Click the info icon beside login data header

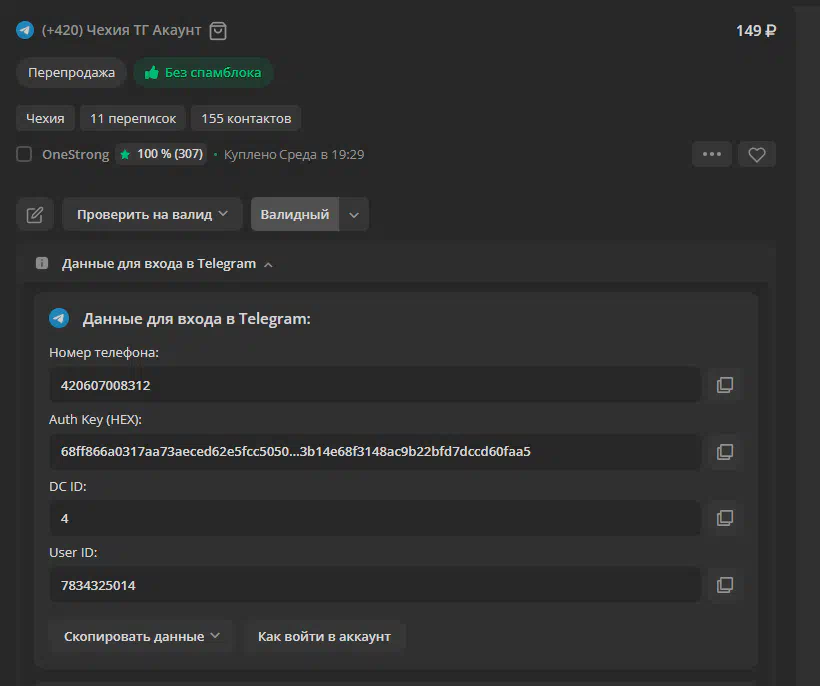42,263
